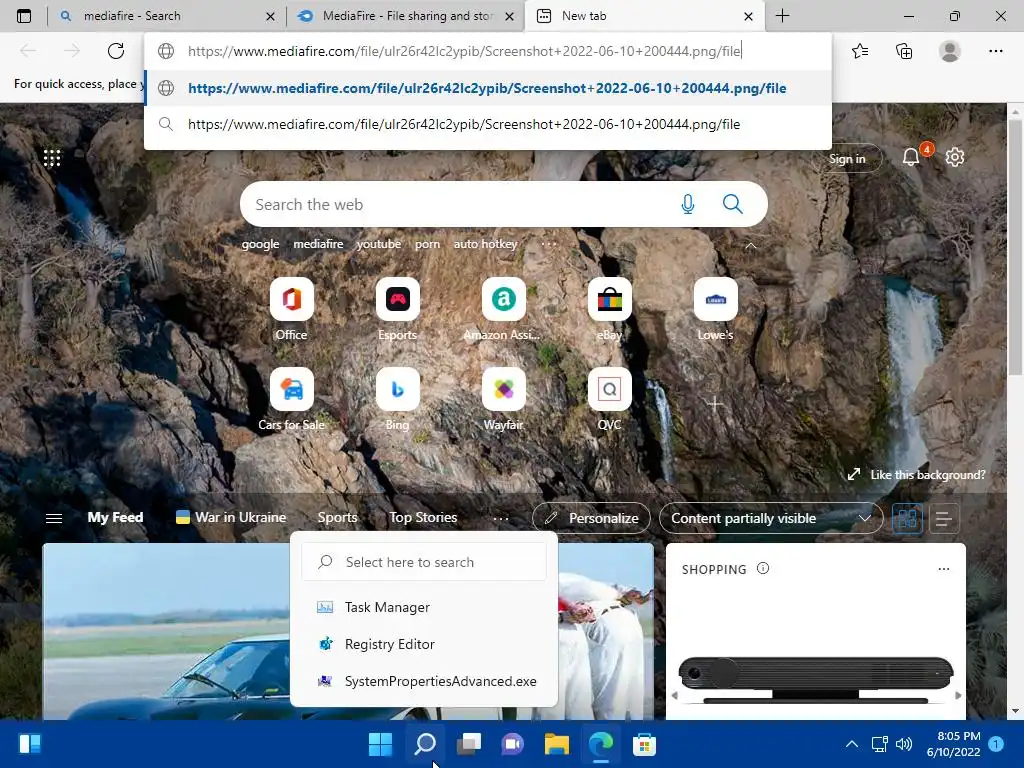
Task: Click the Personalize button
Action: [x=591, y=519]
